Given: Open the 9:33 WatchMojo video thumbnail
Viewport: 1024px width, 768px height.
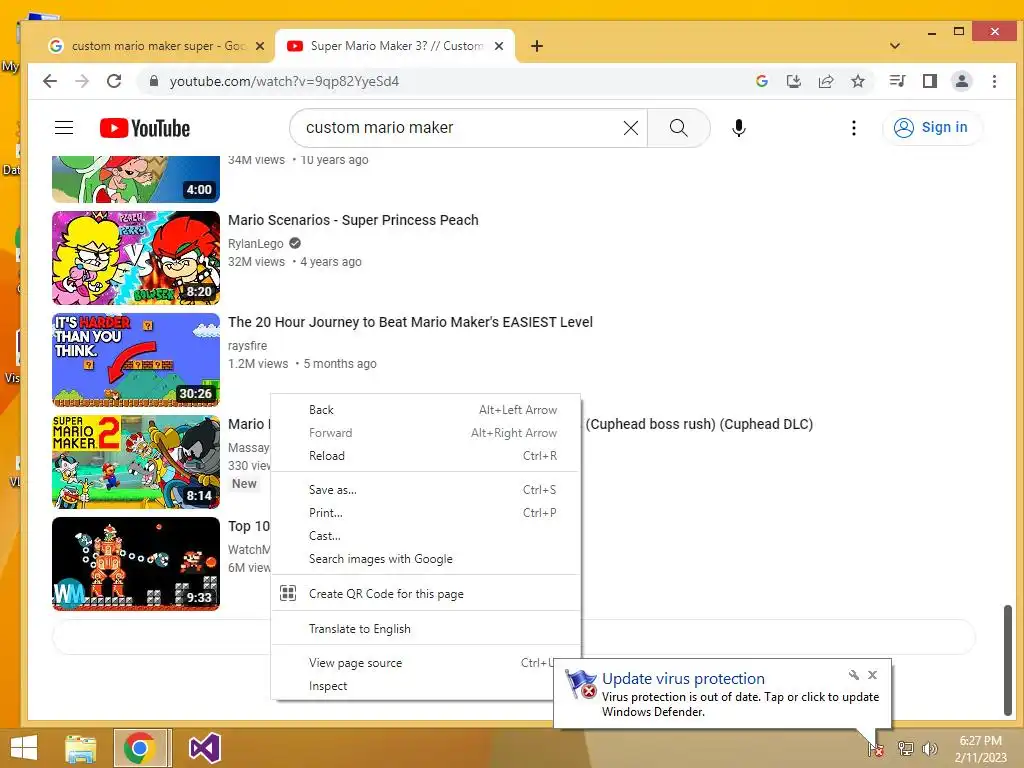Looking at the screenshot, I should [x=136, y=564].
